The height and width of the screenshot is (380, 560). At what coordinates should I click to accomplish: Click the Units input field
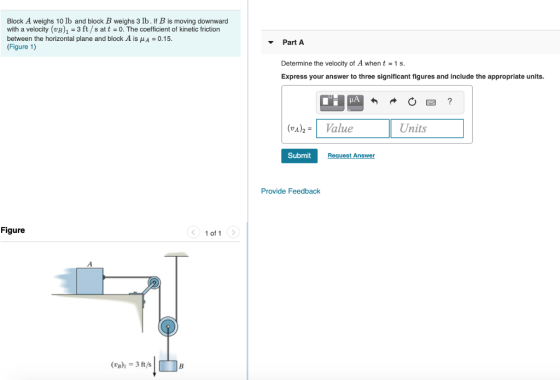(x=427, y=129)
